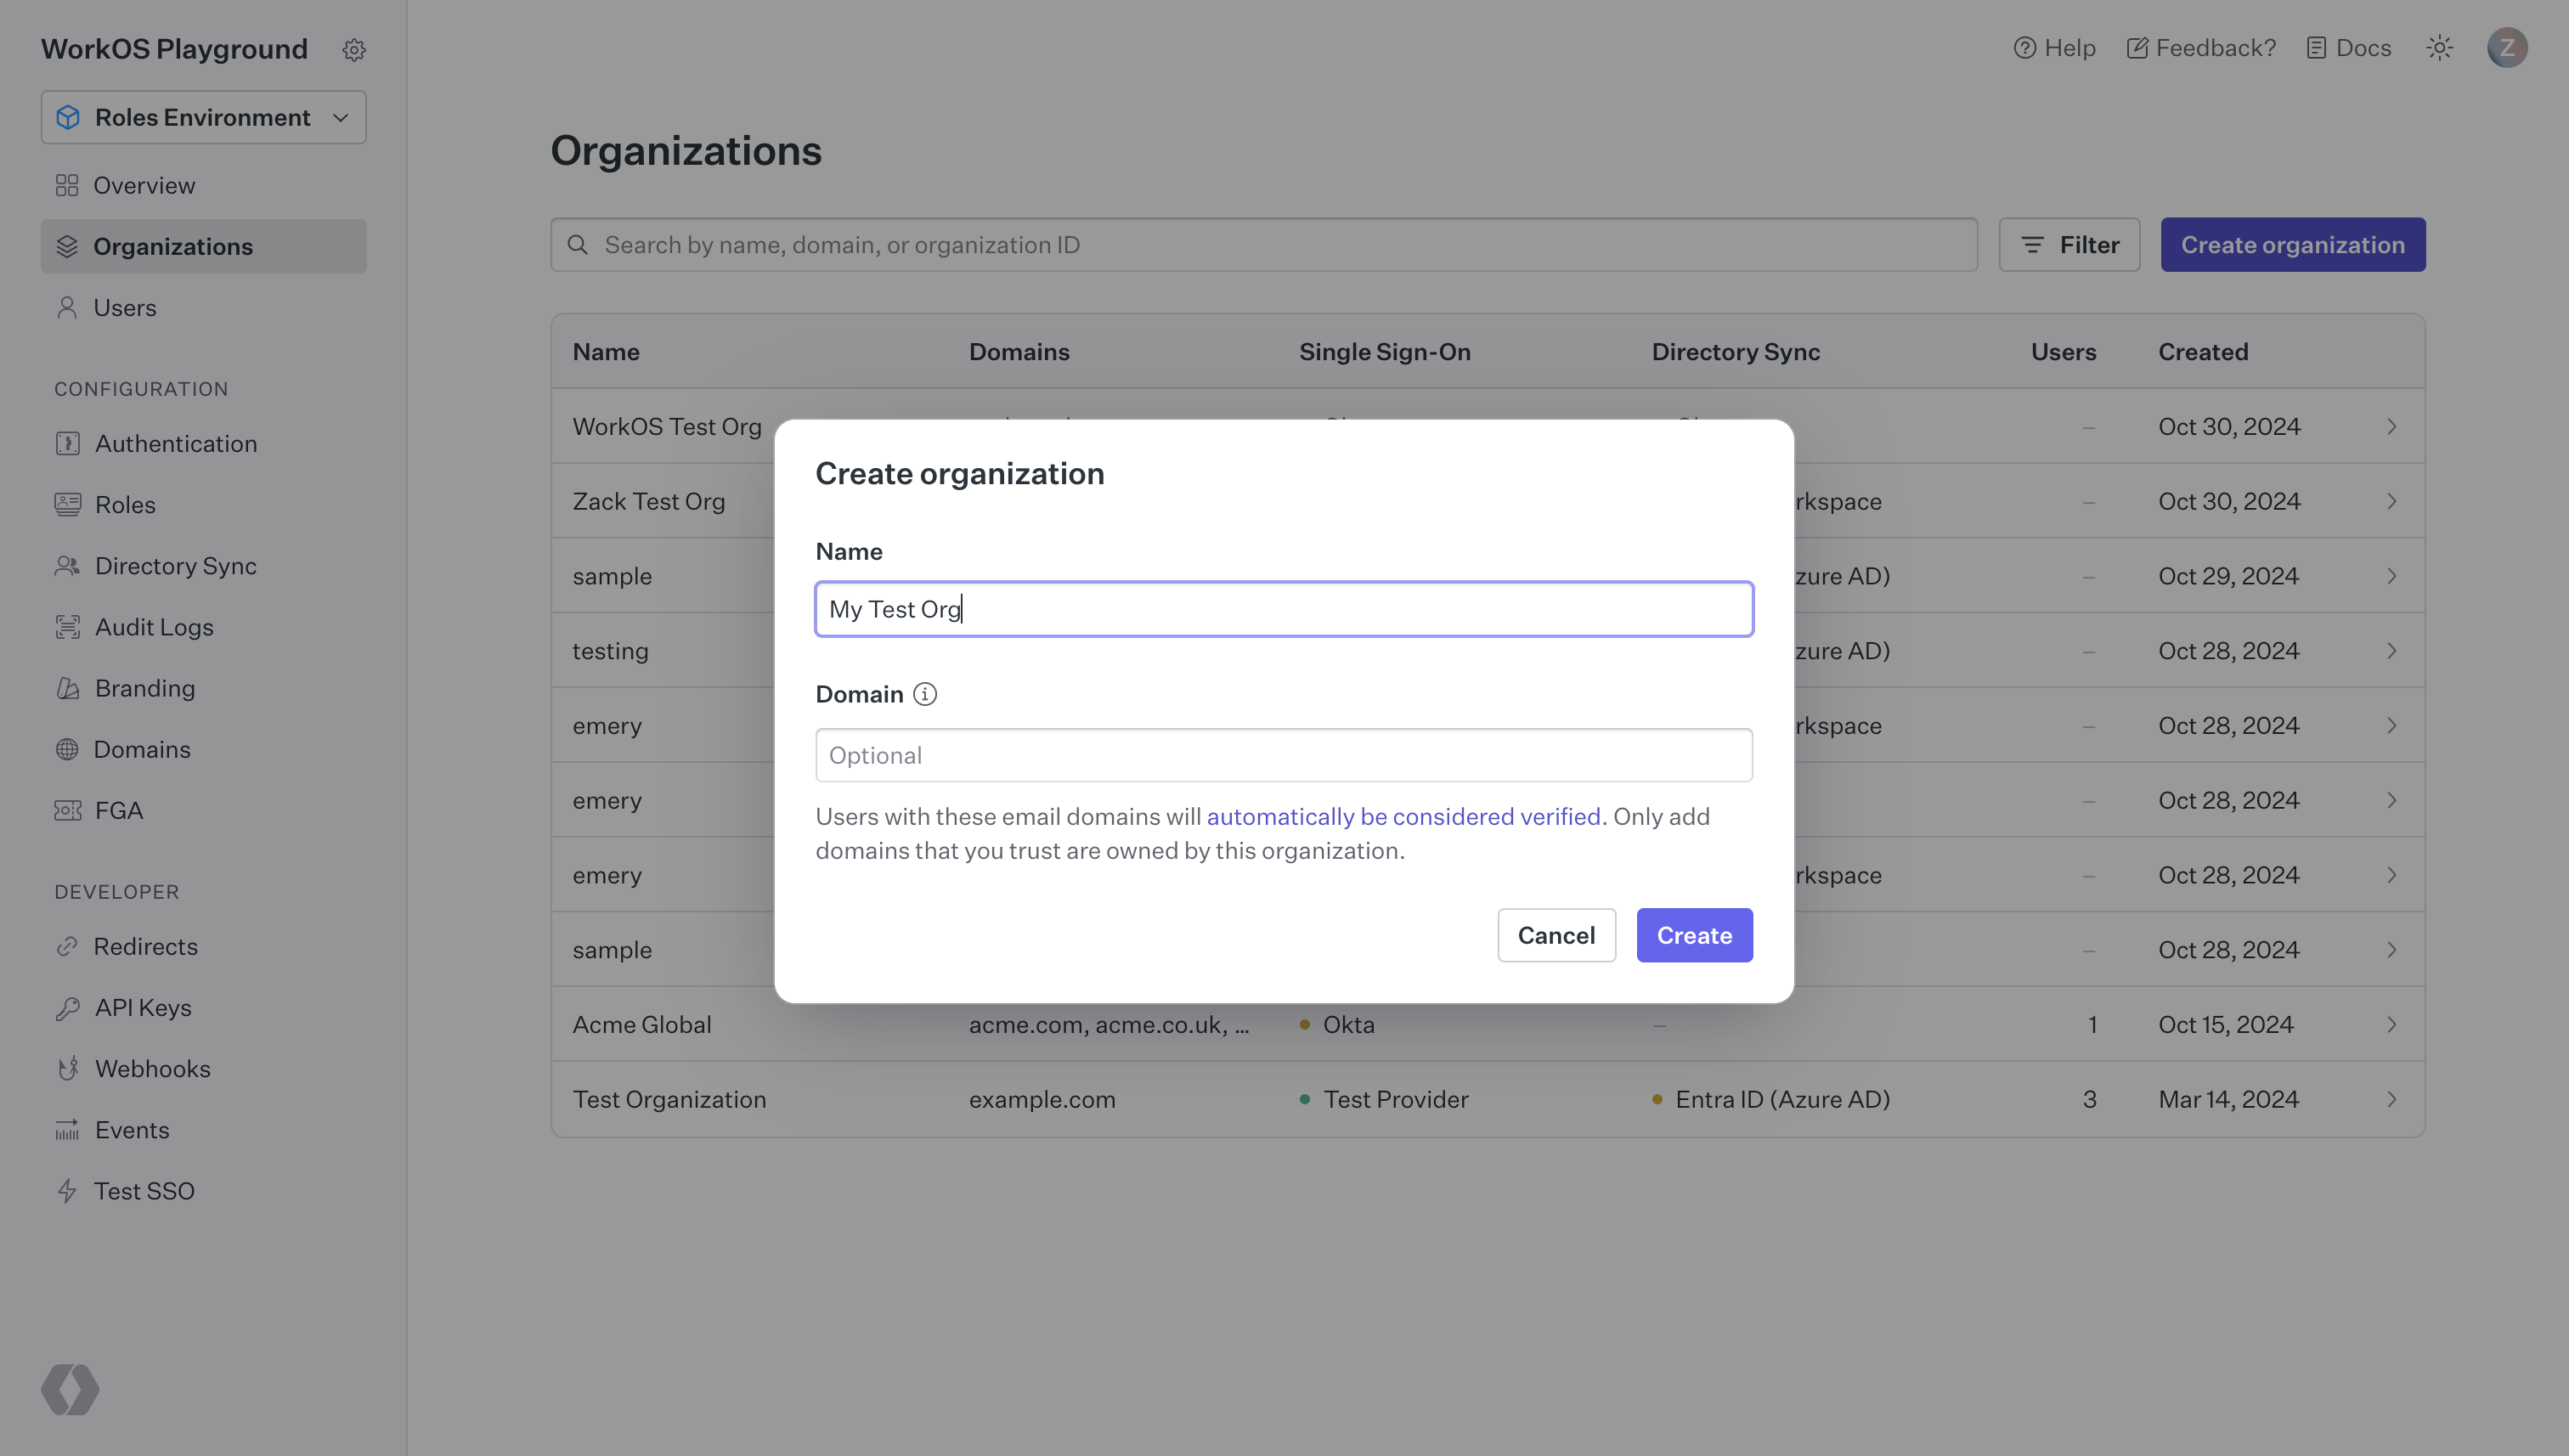Open the Docs page
Viewport: 2569px width, 1456px height.
[x=2348, y=47]
